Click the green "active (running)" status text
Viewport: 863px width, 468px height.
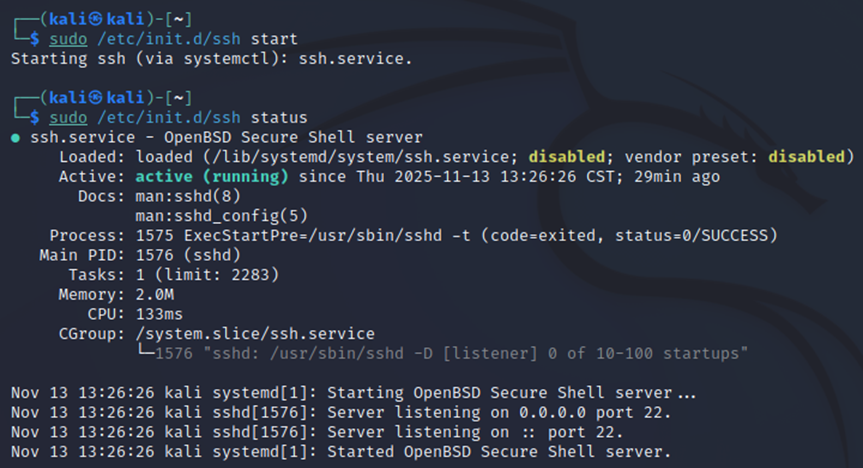[212, 177]
